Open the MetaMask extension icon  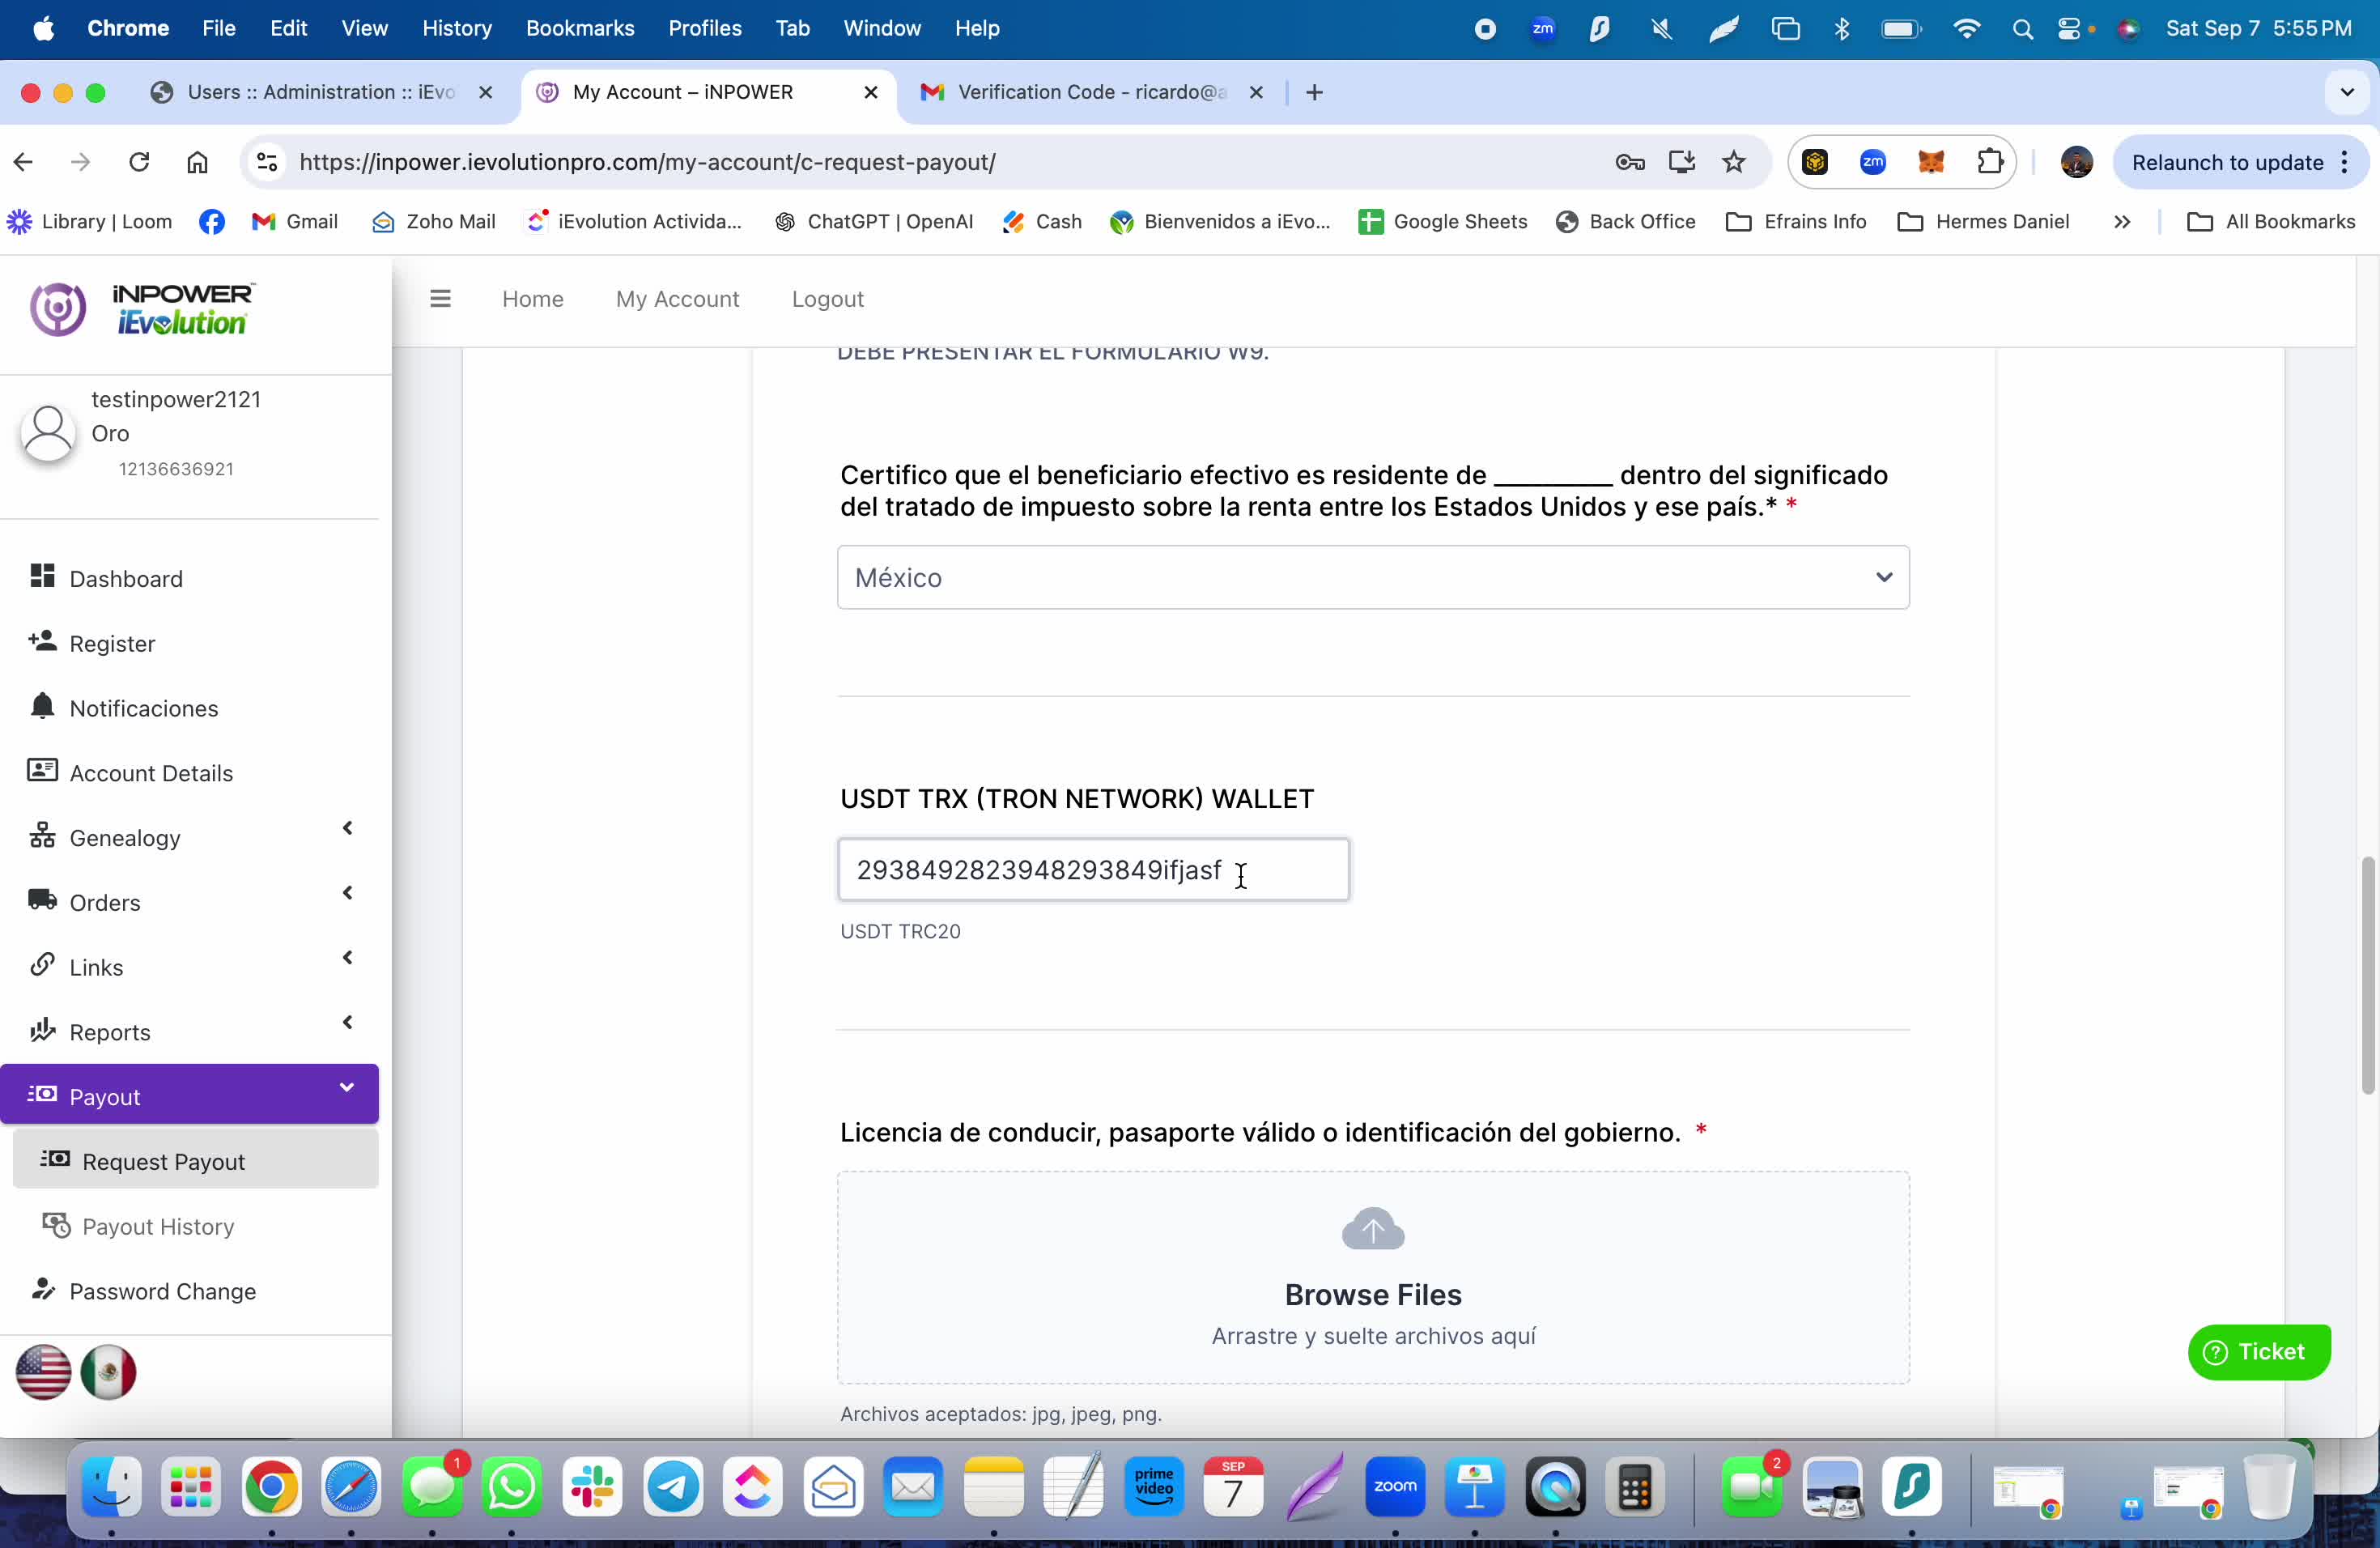point(1931,161)
